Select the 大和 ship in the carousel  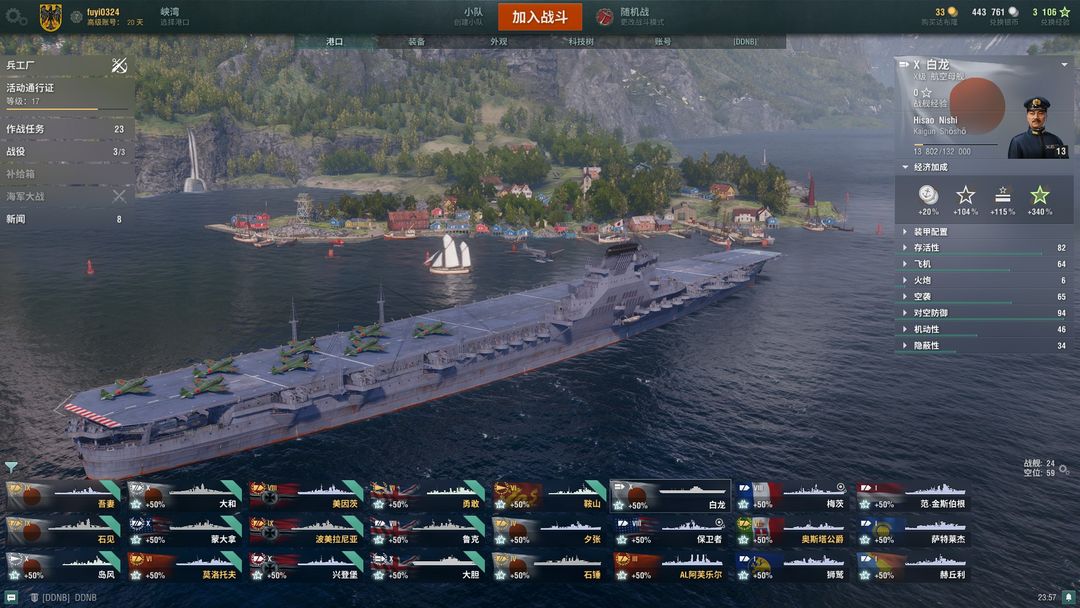click(x=185, y=496)
